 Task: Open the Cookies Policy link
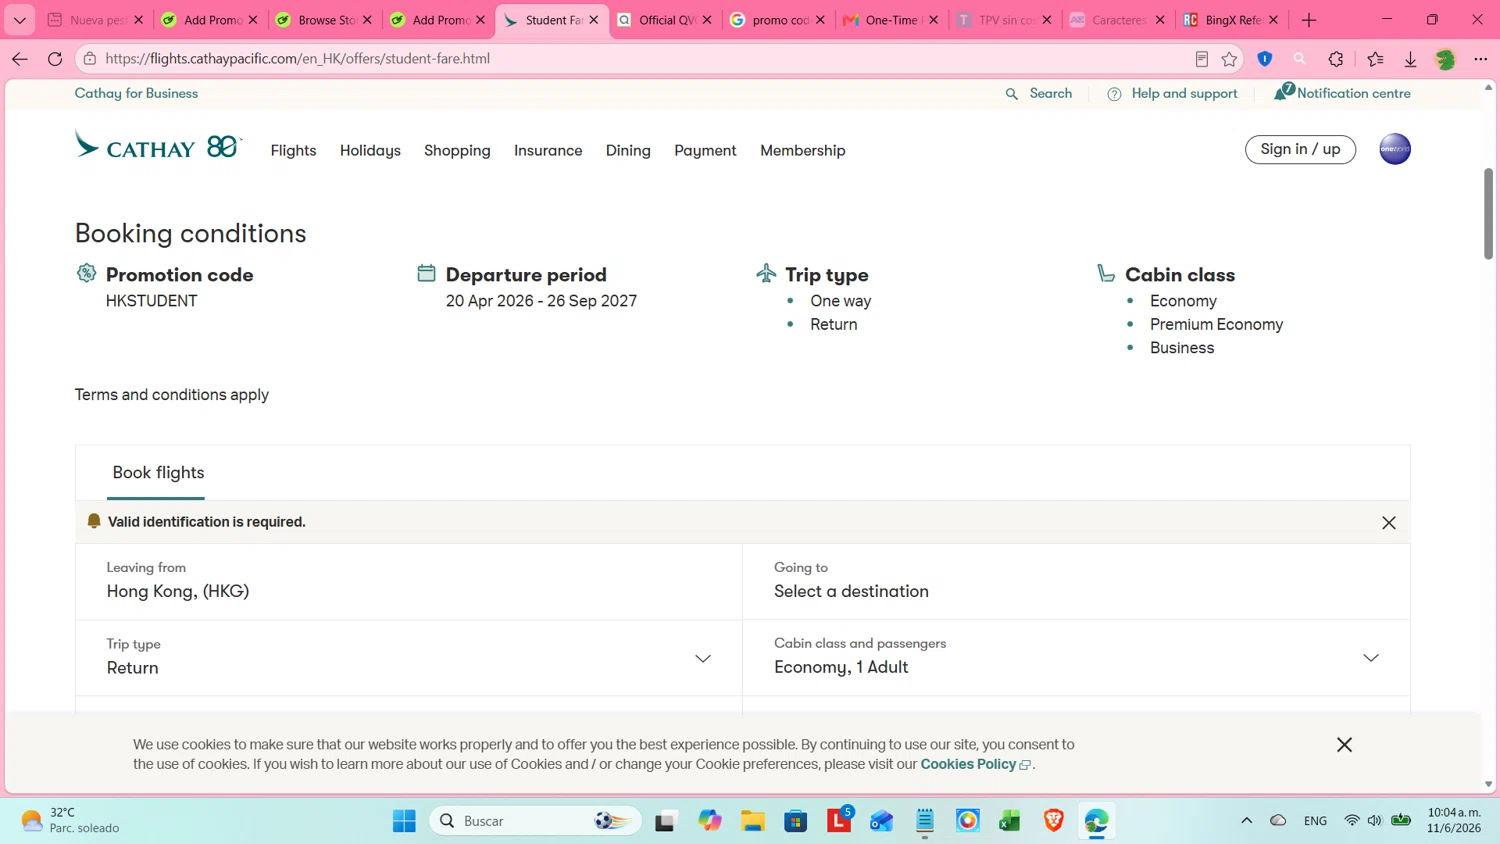[974, 764]
